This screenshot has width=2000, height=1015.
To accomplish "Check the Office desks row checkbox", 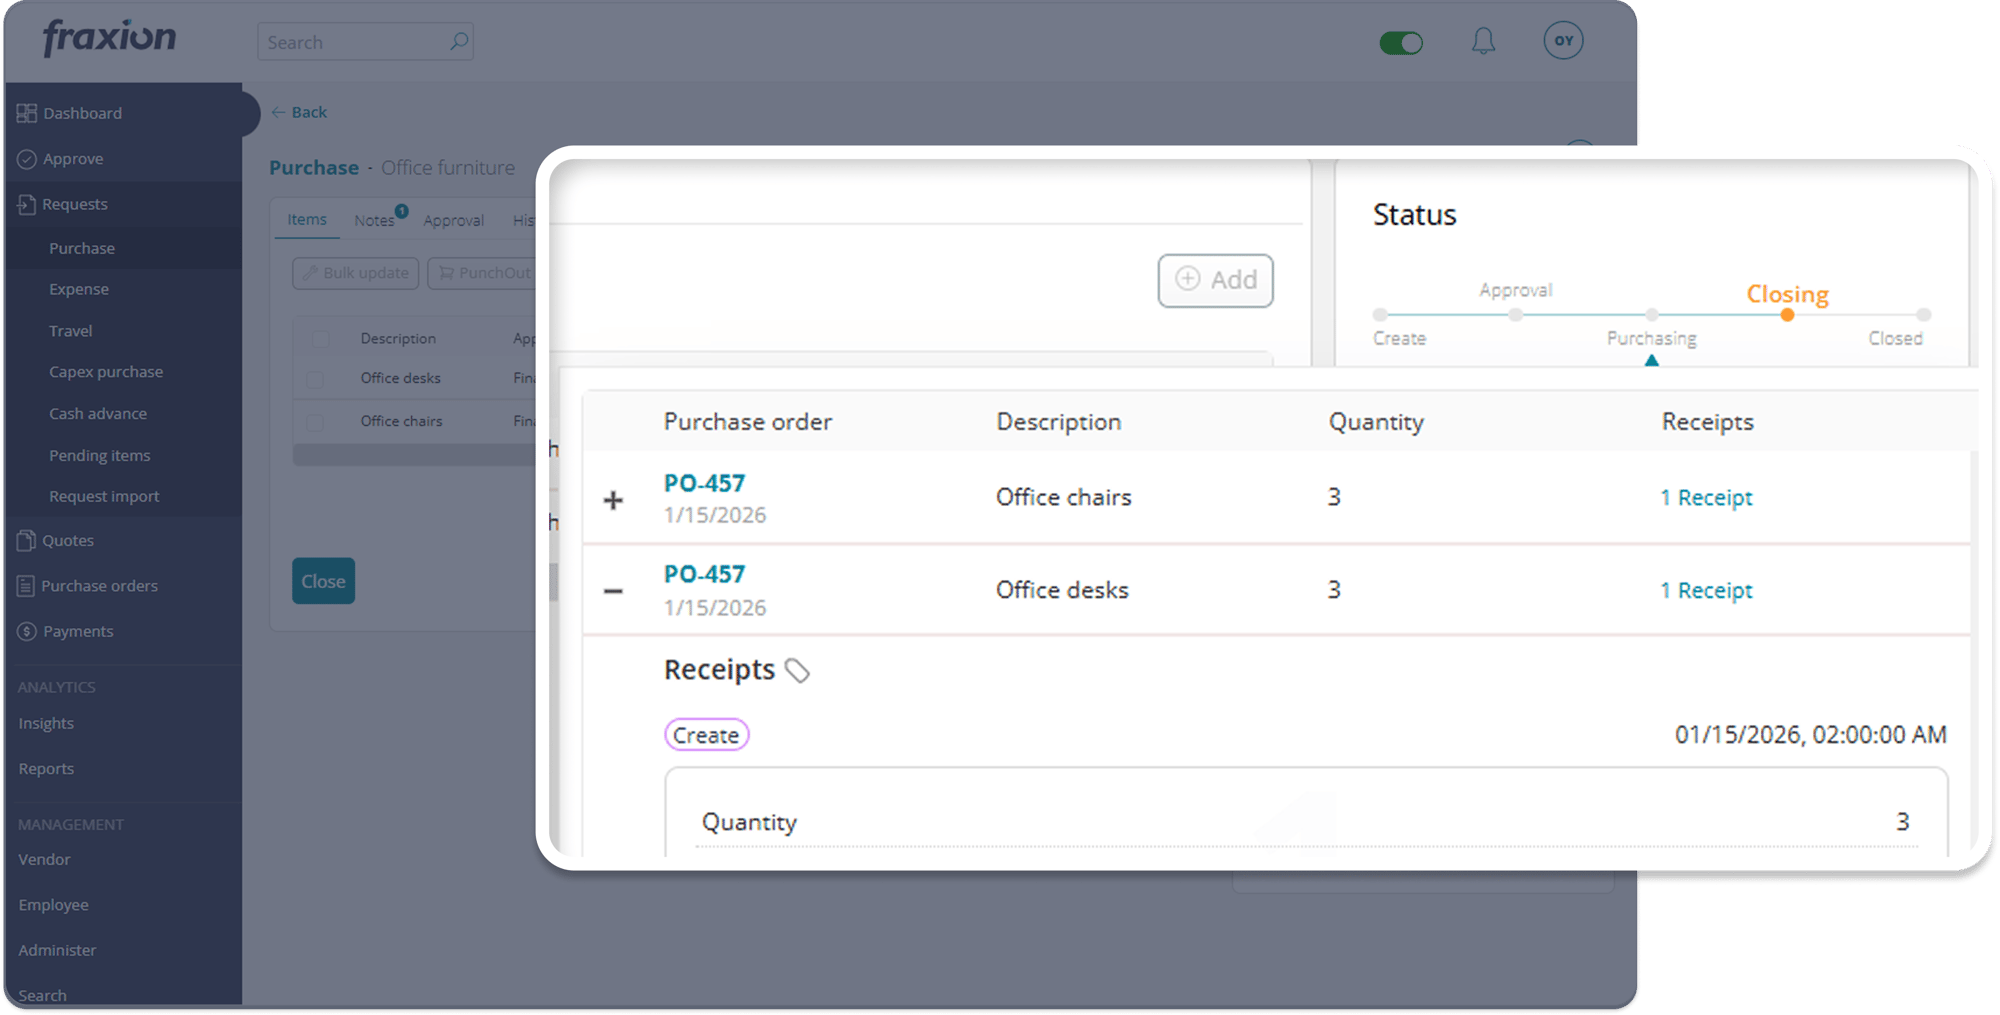I will pyautogui.click(x=317, y=379).
